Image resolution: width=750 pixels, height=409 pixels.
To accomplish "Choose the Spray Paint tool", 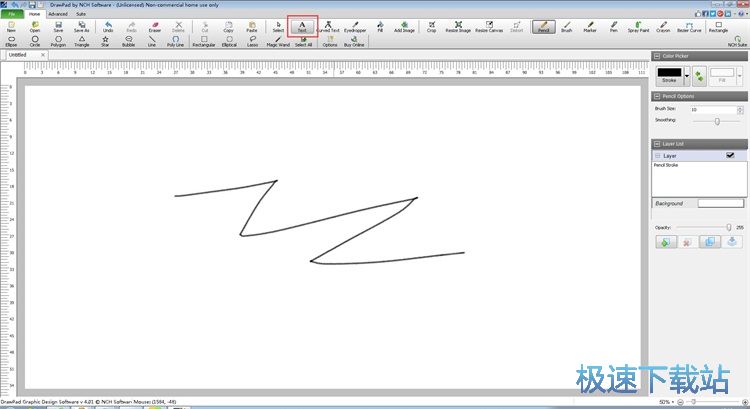I will (x=638, y=26).
